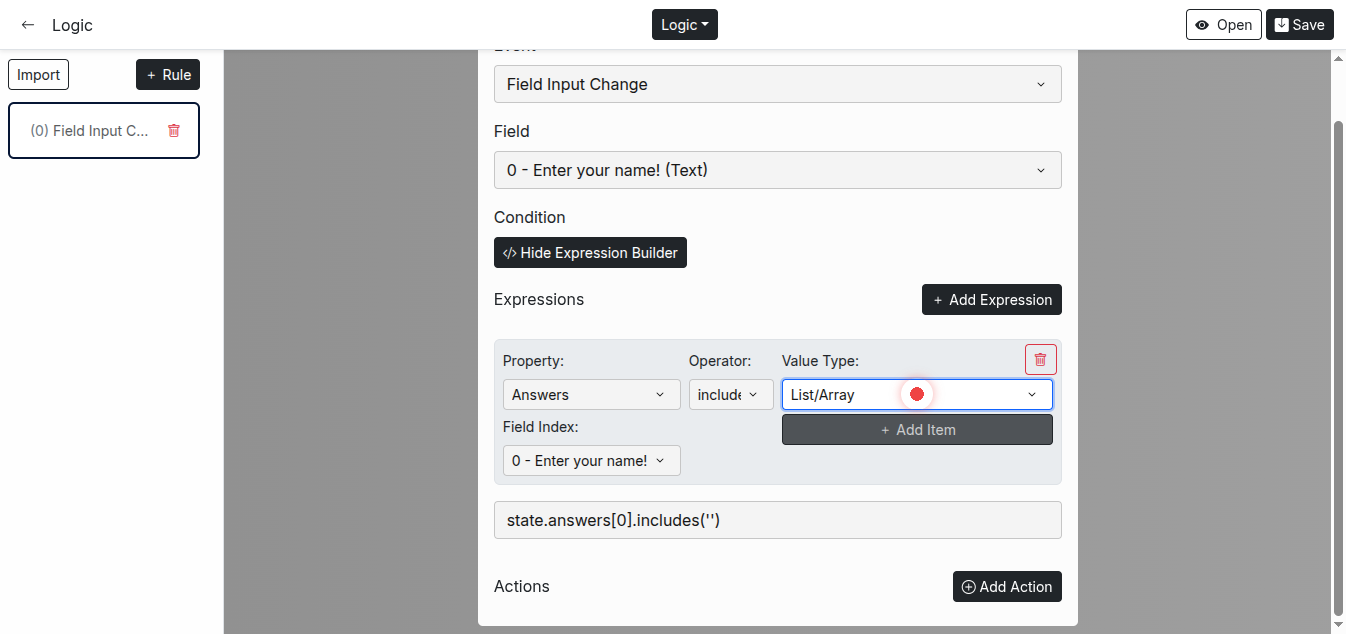Viewport: 1346px width, 634px height.
Task: Open the Field dropdown Enter your name
Action: pos(777,171)
